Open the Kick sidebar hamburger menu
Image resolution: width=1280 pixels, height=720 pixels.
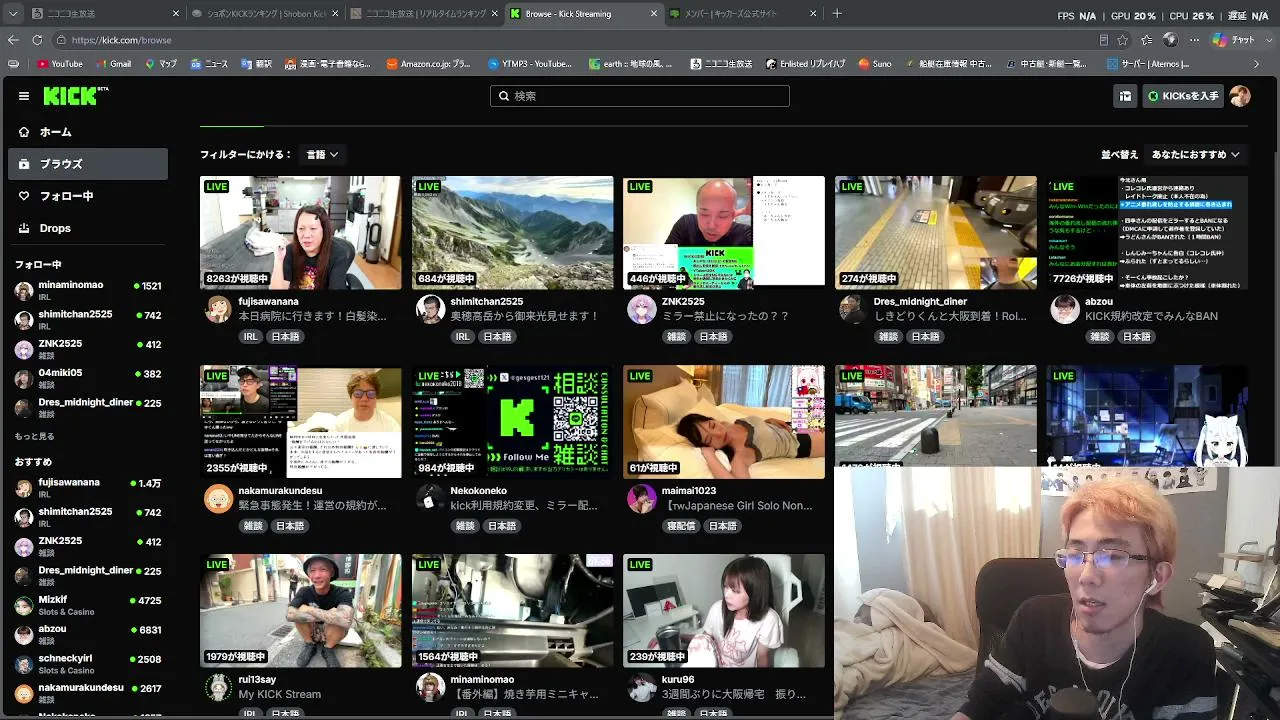(x=24, y=96)
